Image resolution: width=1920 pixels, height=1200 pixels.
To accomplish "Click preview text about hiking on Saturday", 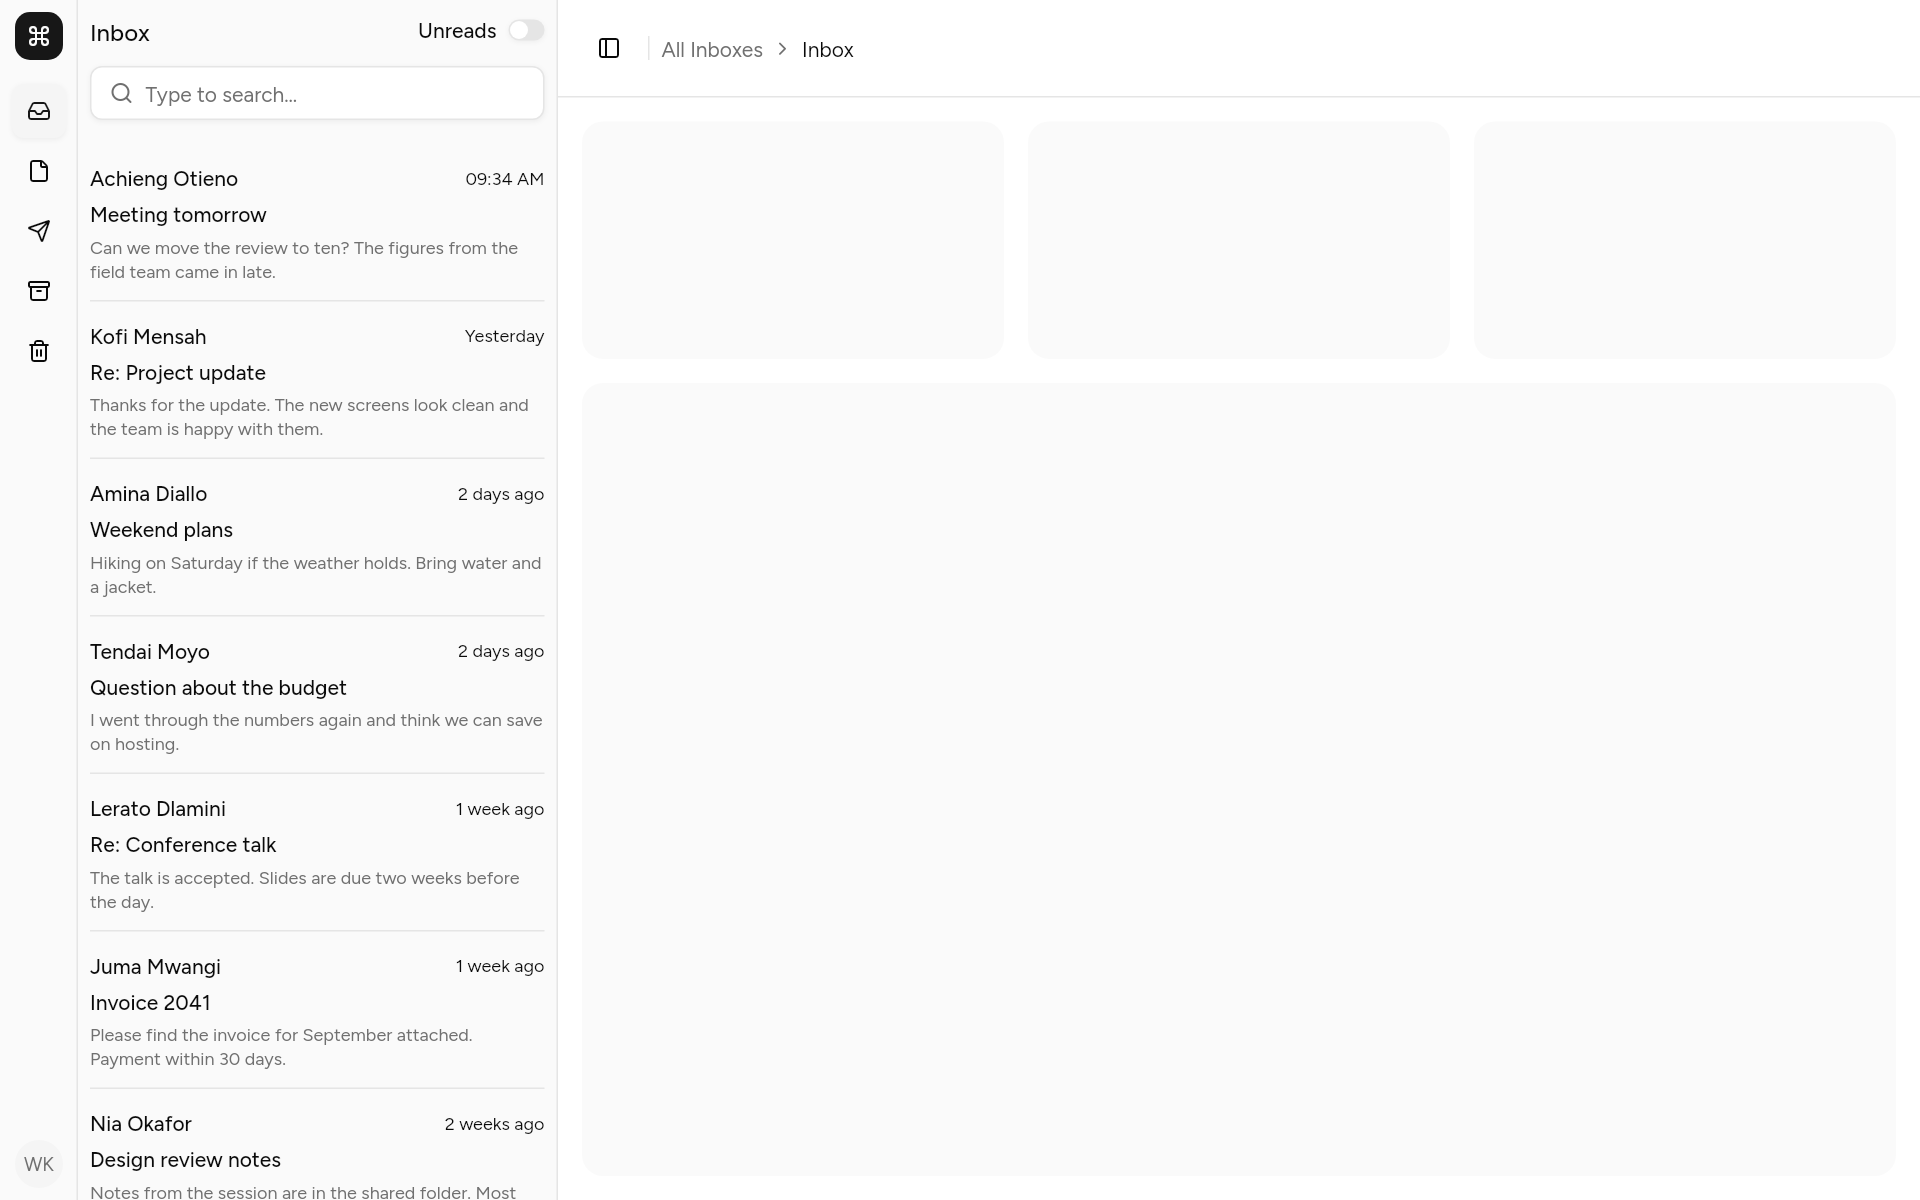I will point(316,575).
